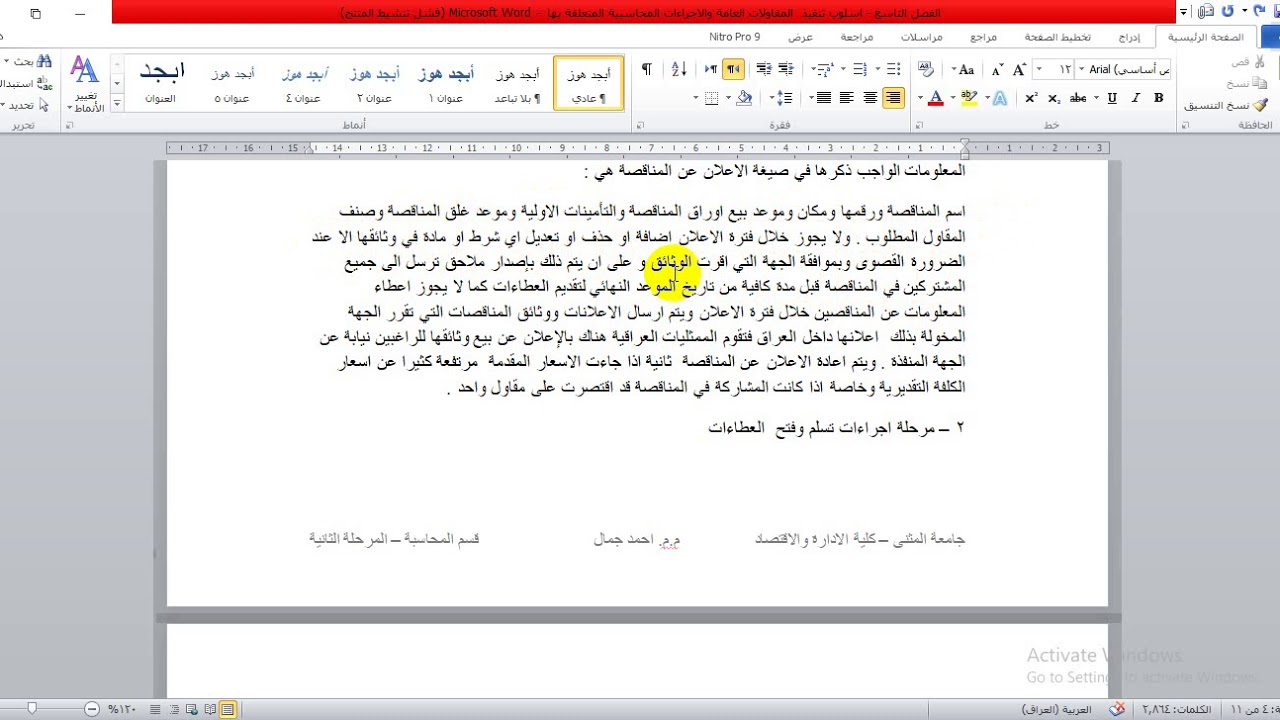This screenshot has width=1280, height=720.
Task: Expand the underline style dropdown arrow
Action: click(1098, 98)
